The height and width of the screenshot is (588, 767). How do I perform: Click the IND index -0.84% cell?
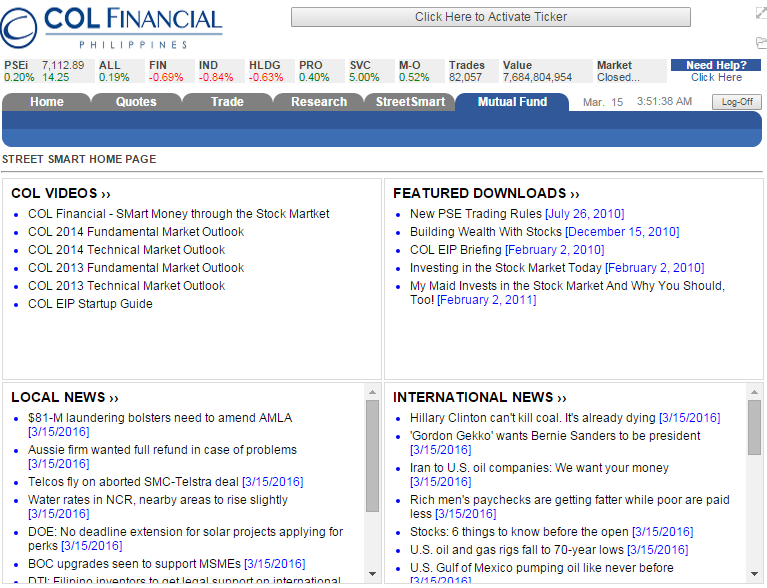tap(221, 71)
